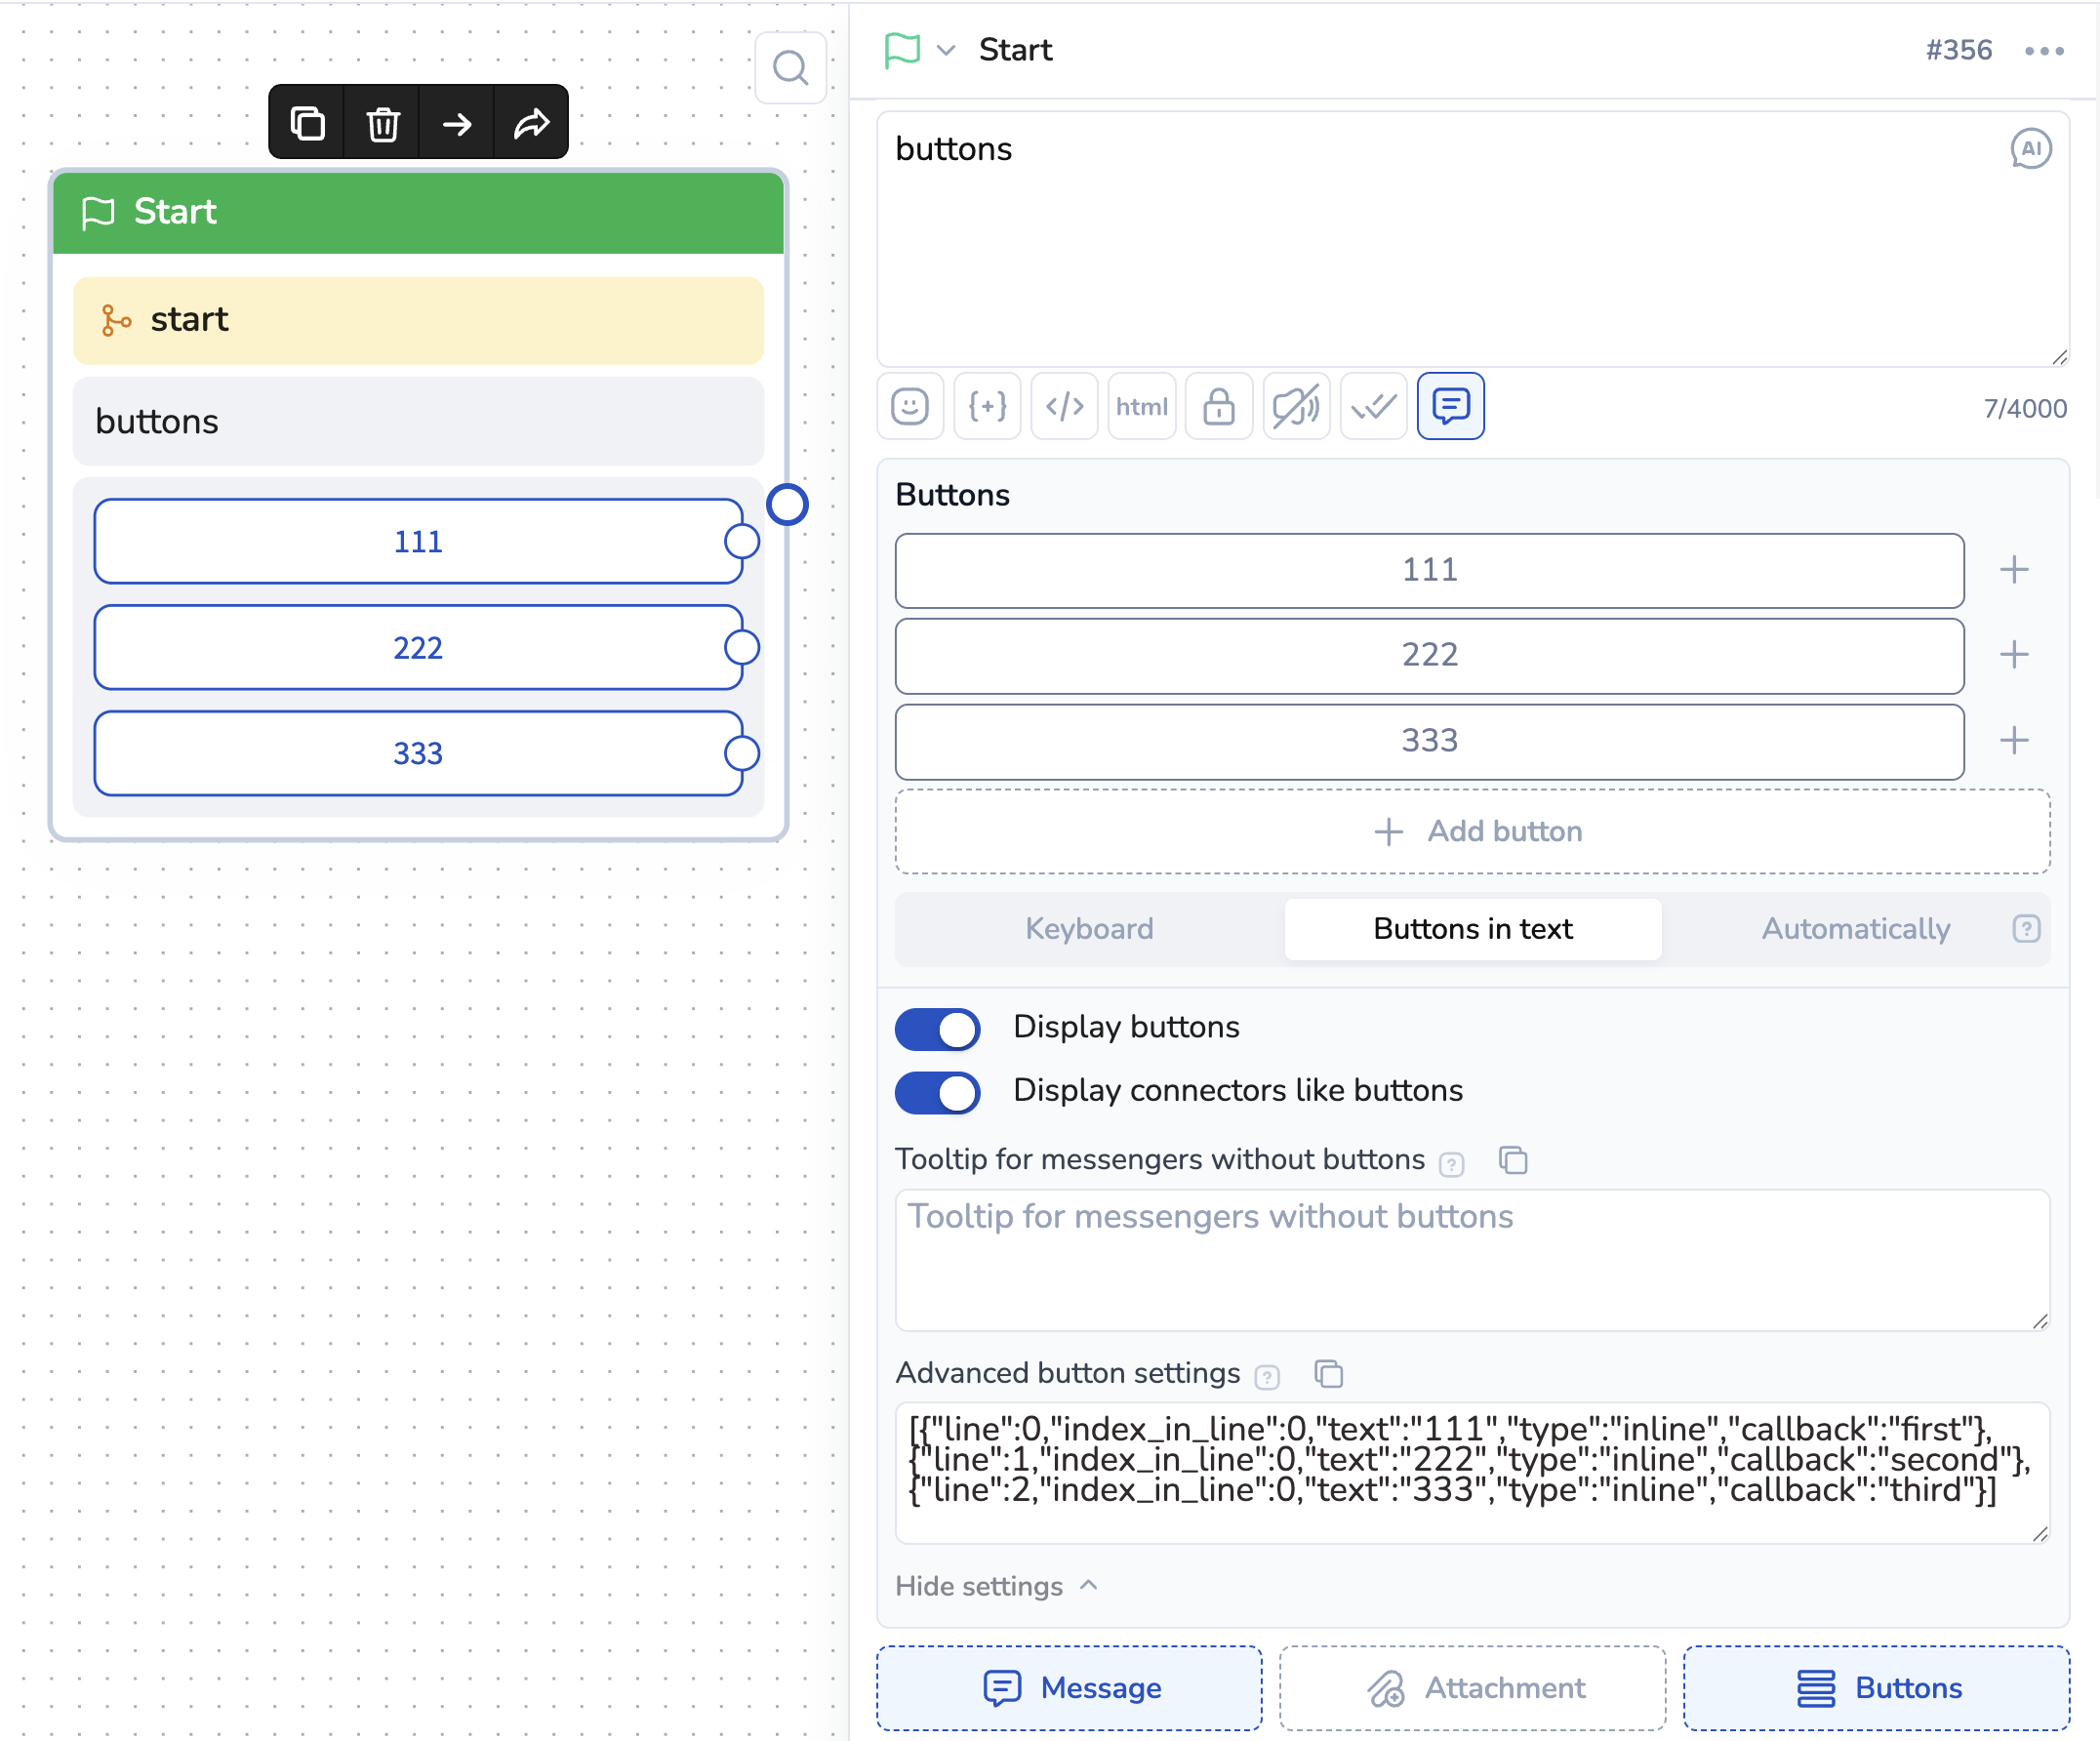Toggle the double checkmark icon
Viewport: 2100px width, 1741px height.
pos(1373,406)
